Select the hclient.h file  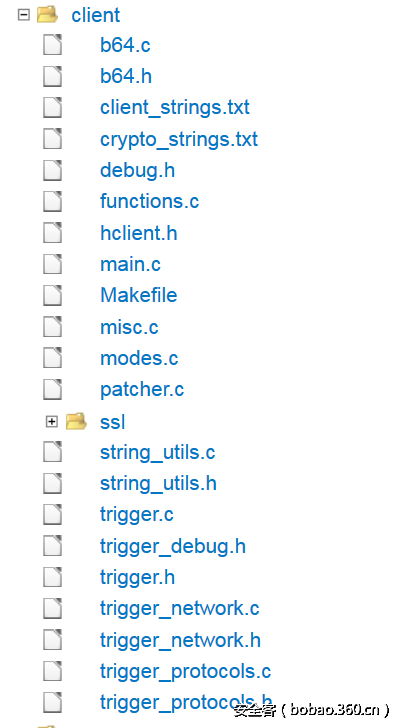139,233
